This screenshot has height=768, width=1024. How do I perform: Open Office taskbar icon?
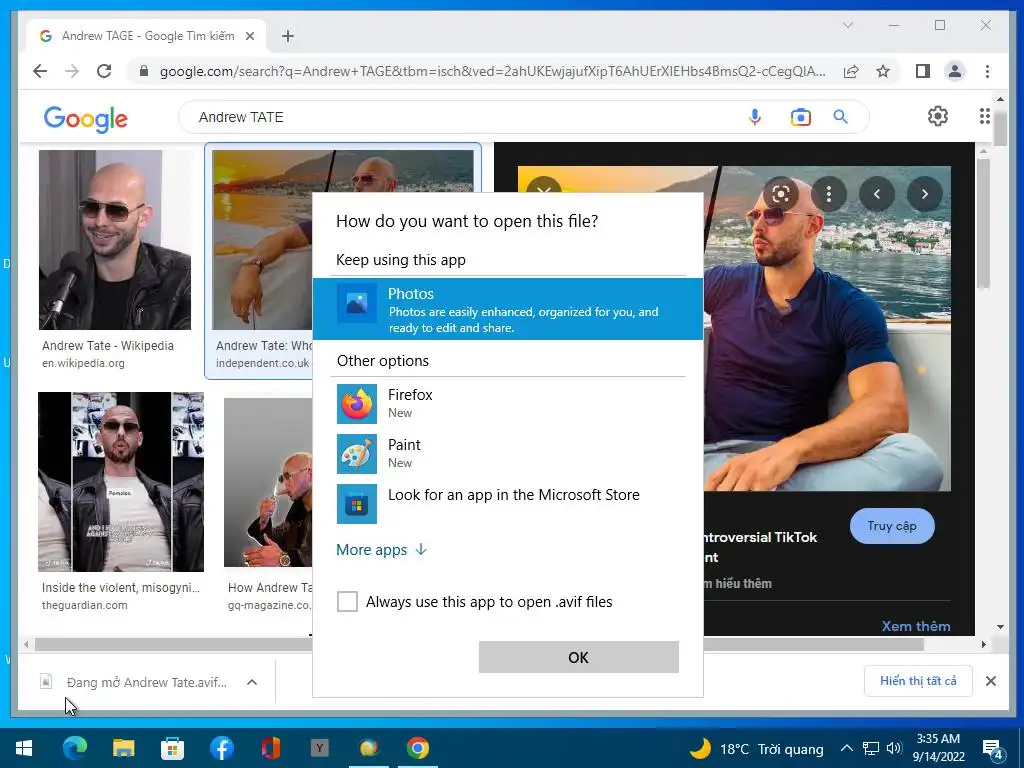click(x=271, y=748)
